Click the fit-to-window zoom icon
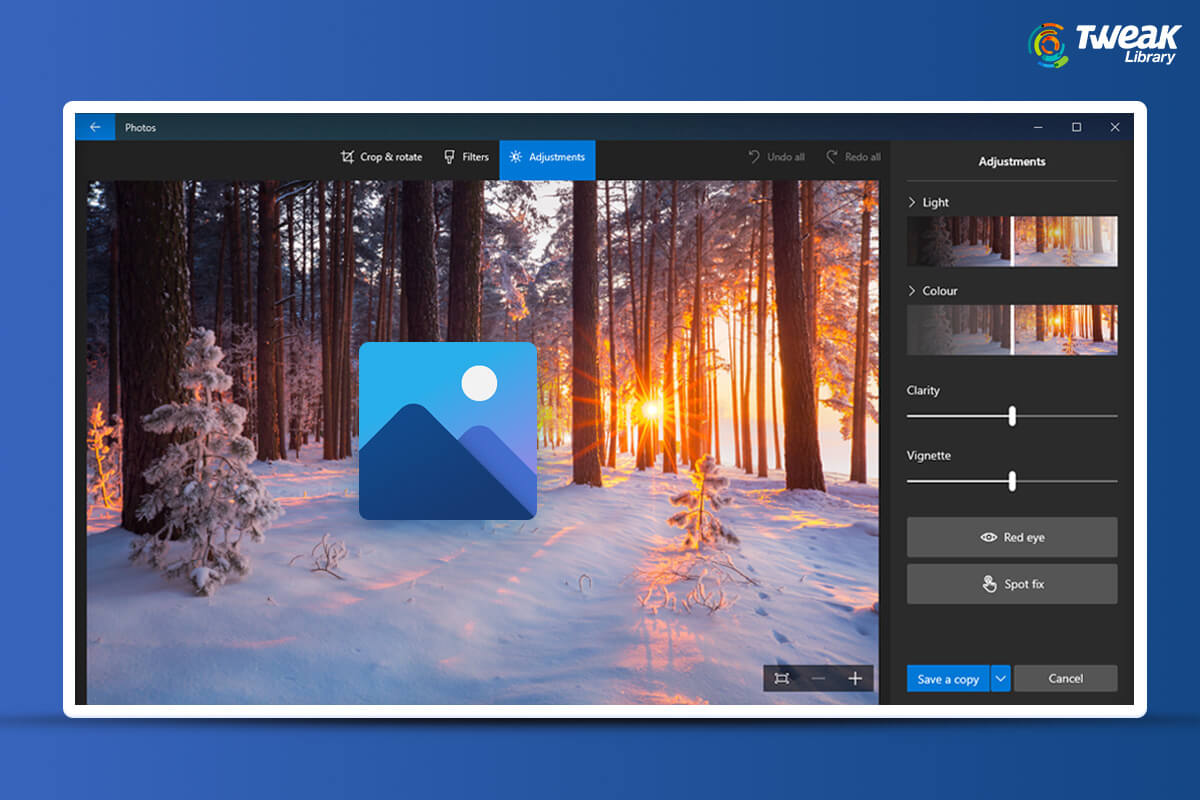The height and width of the screenshot is (800, 1200). click(782, 679)
